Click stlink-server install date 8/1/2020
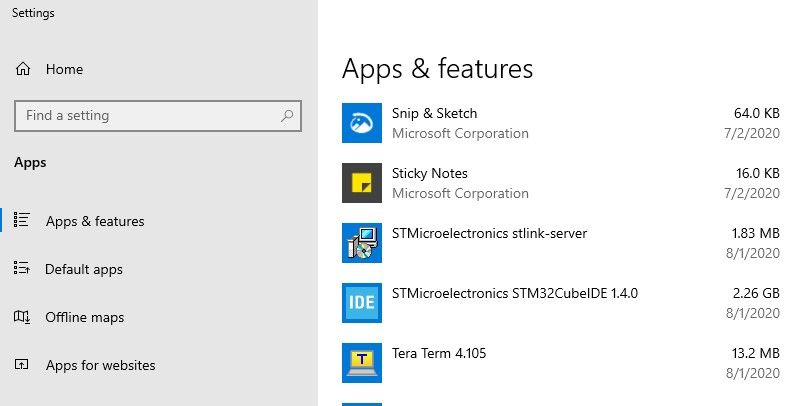The height and width of the screenshot is (406, 805). point(753,253)
